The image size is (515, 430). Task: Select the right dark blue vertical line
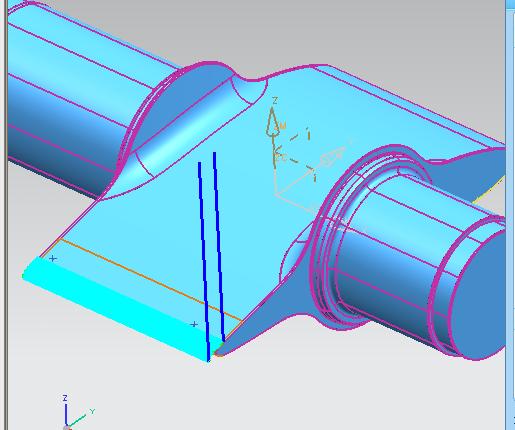click(219, 247)
